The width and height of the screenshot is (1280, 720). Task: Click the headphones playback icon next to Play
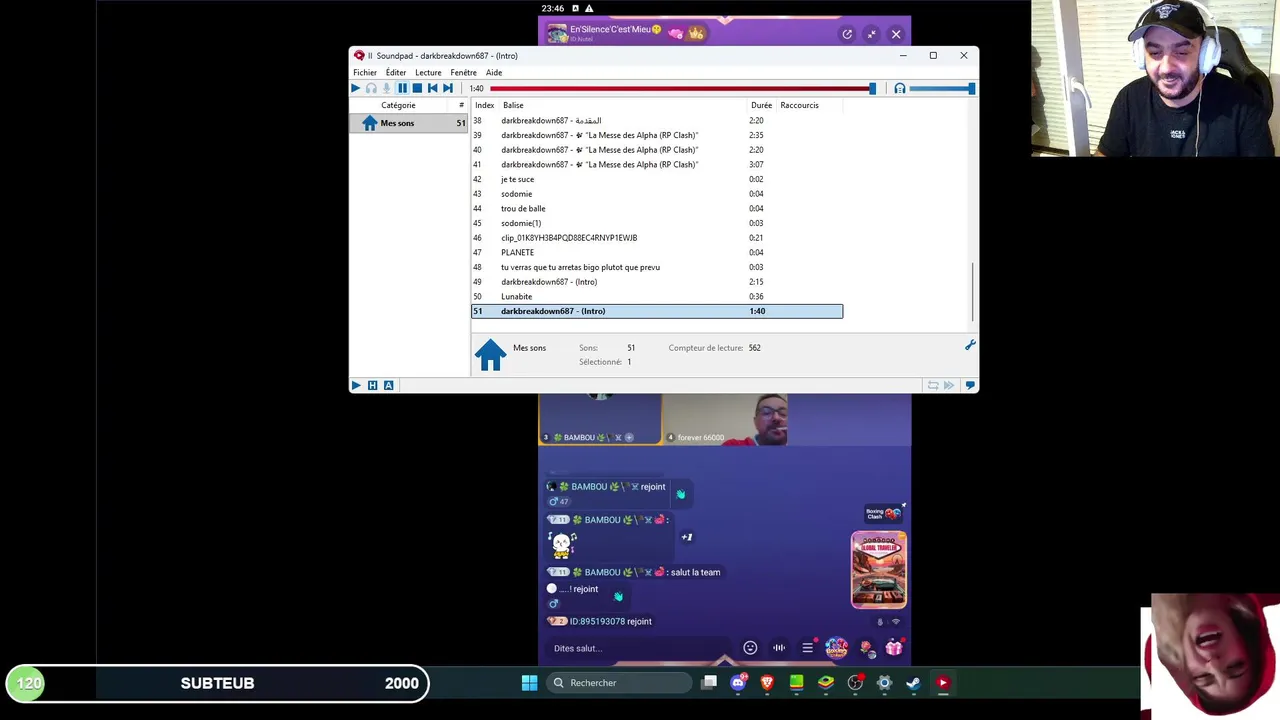tap(371, 89)
